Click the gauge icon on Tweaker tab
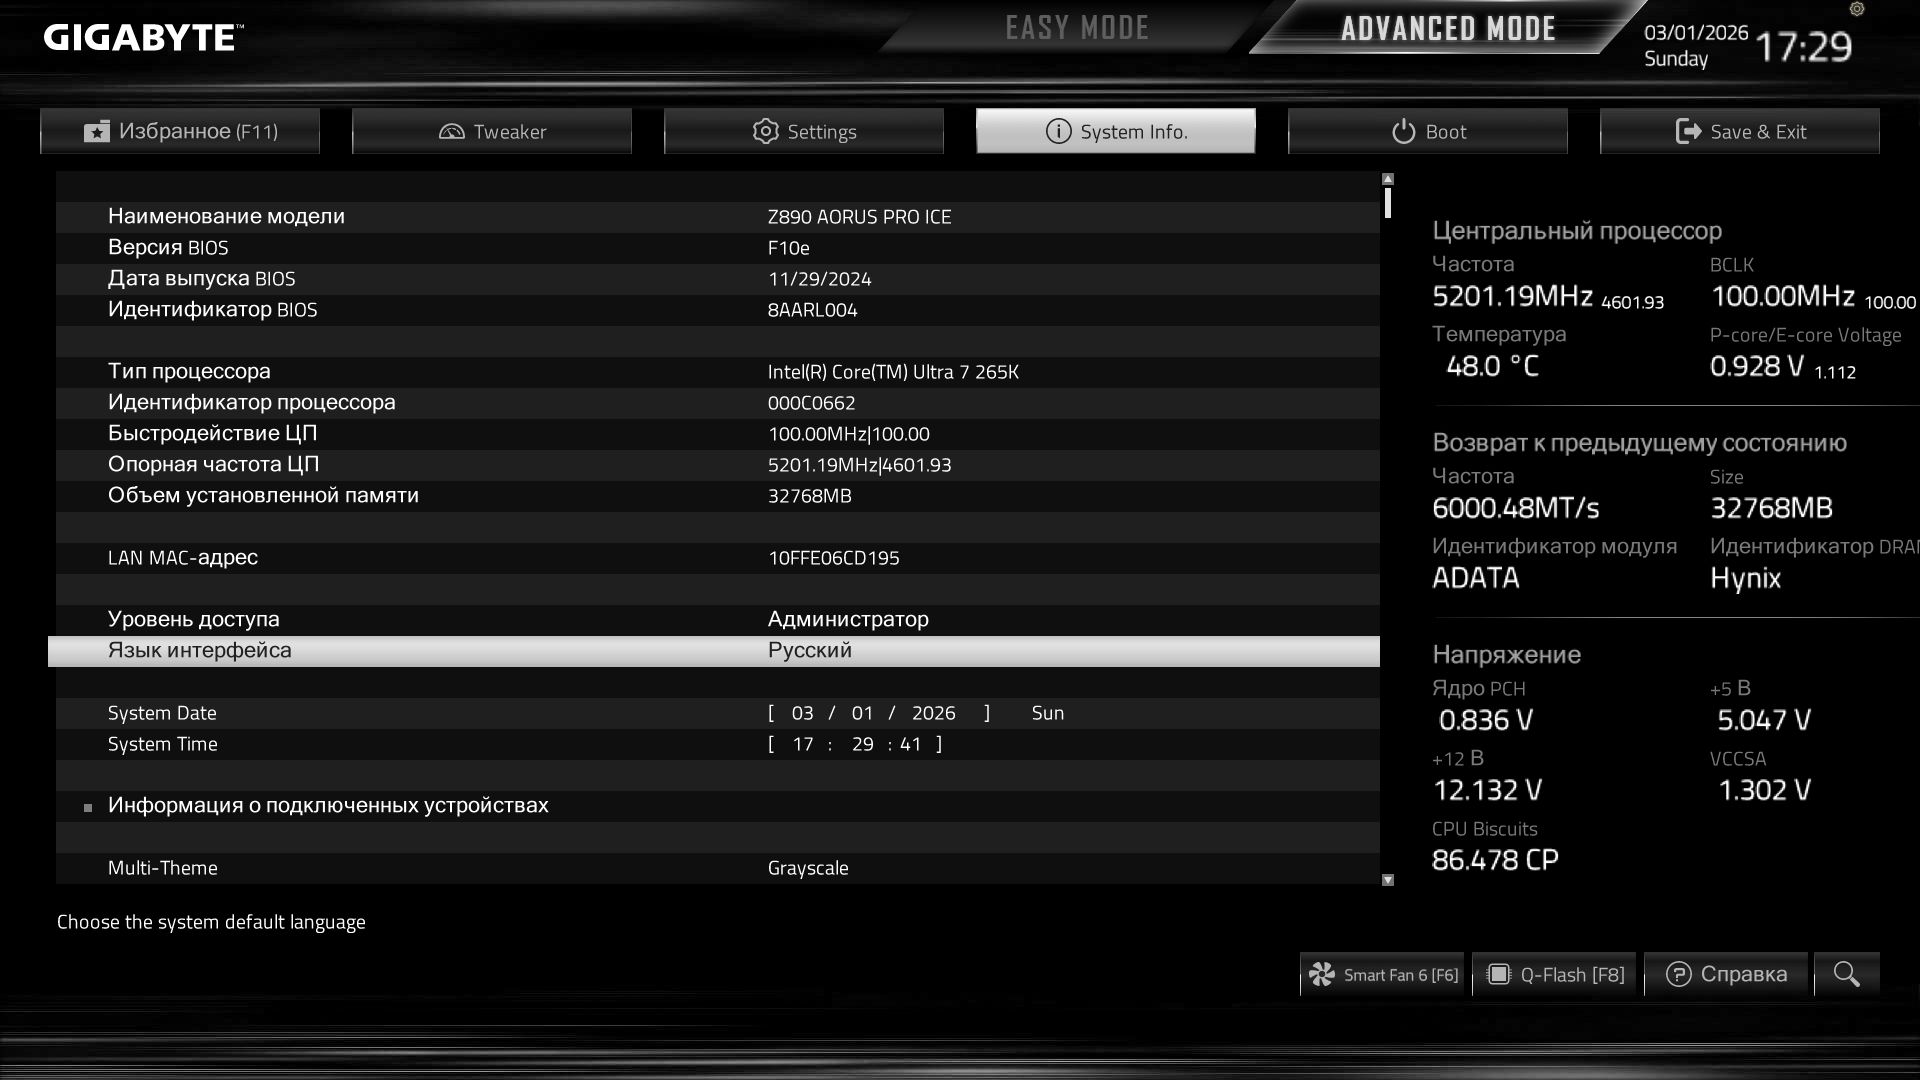This screenshot has width=1920, height=1080. 452,131
